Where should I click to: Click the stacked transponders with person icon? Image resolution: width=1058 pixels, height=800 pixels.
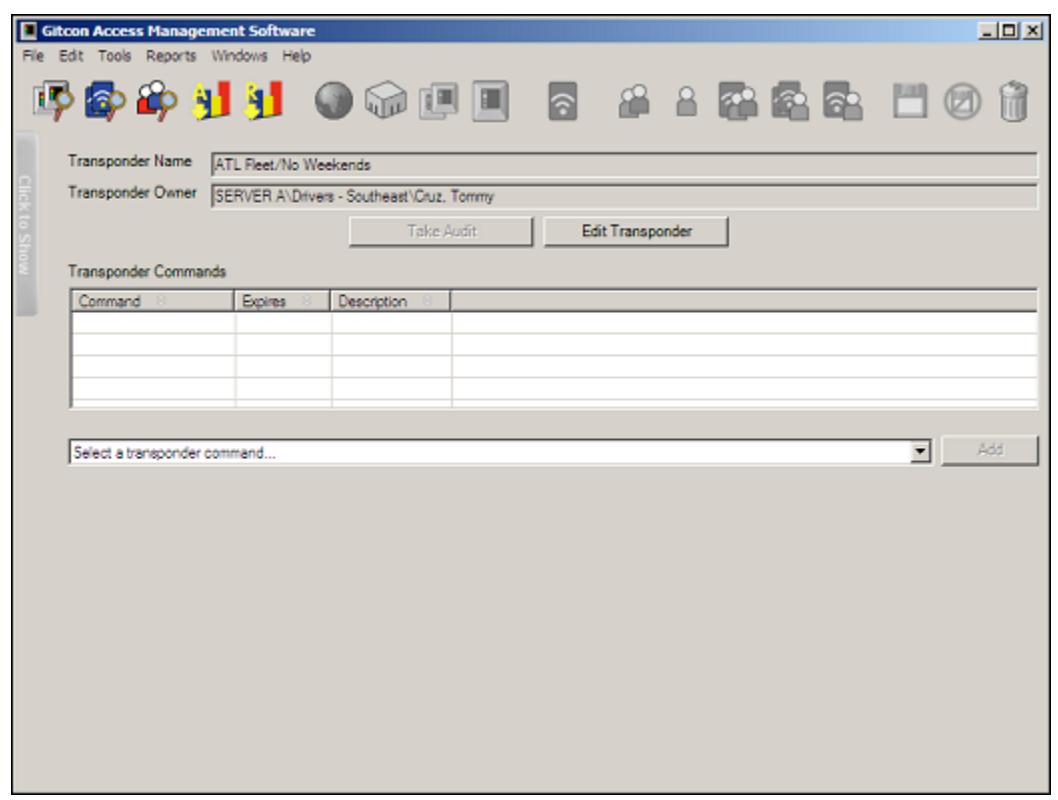[790, 101]
